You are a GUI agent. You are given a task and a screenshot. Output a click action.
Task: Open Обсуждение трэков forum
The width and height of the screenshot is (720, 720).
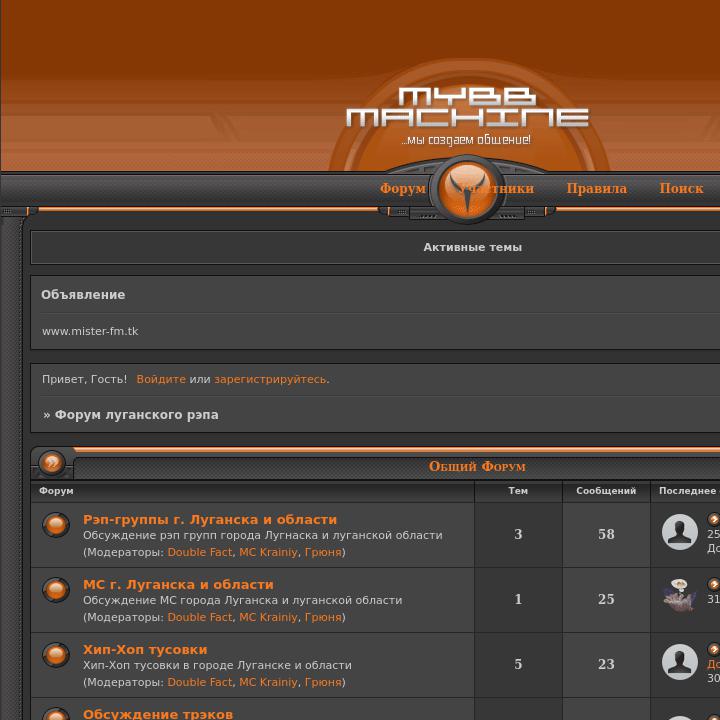pos(158,714)
